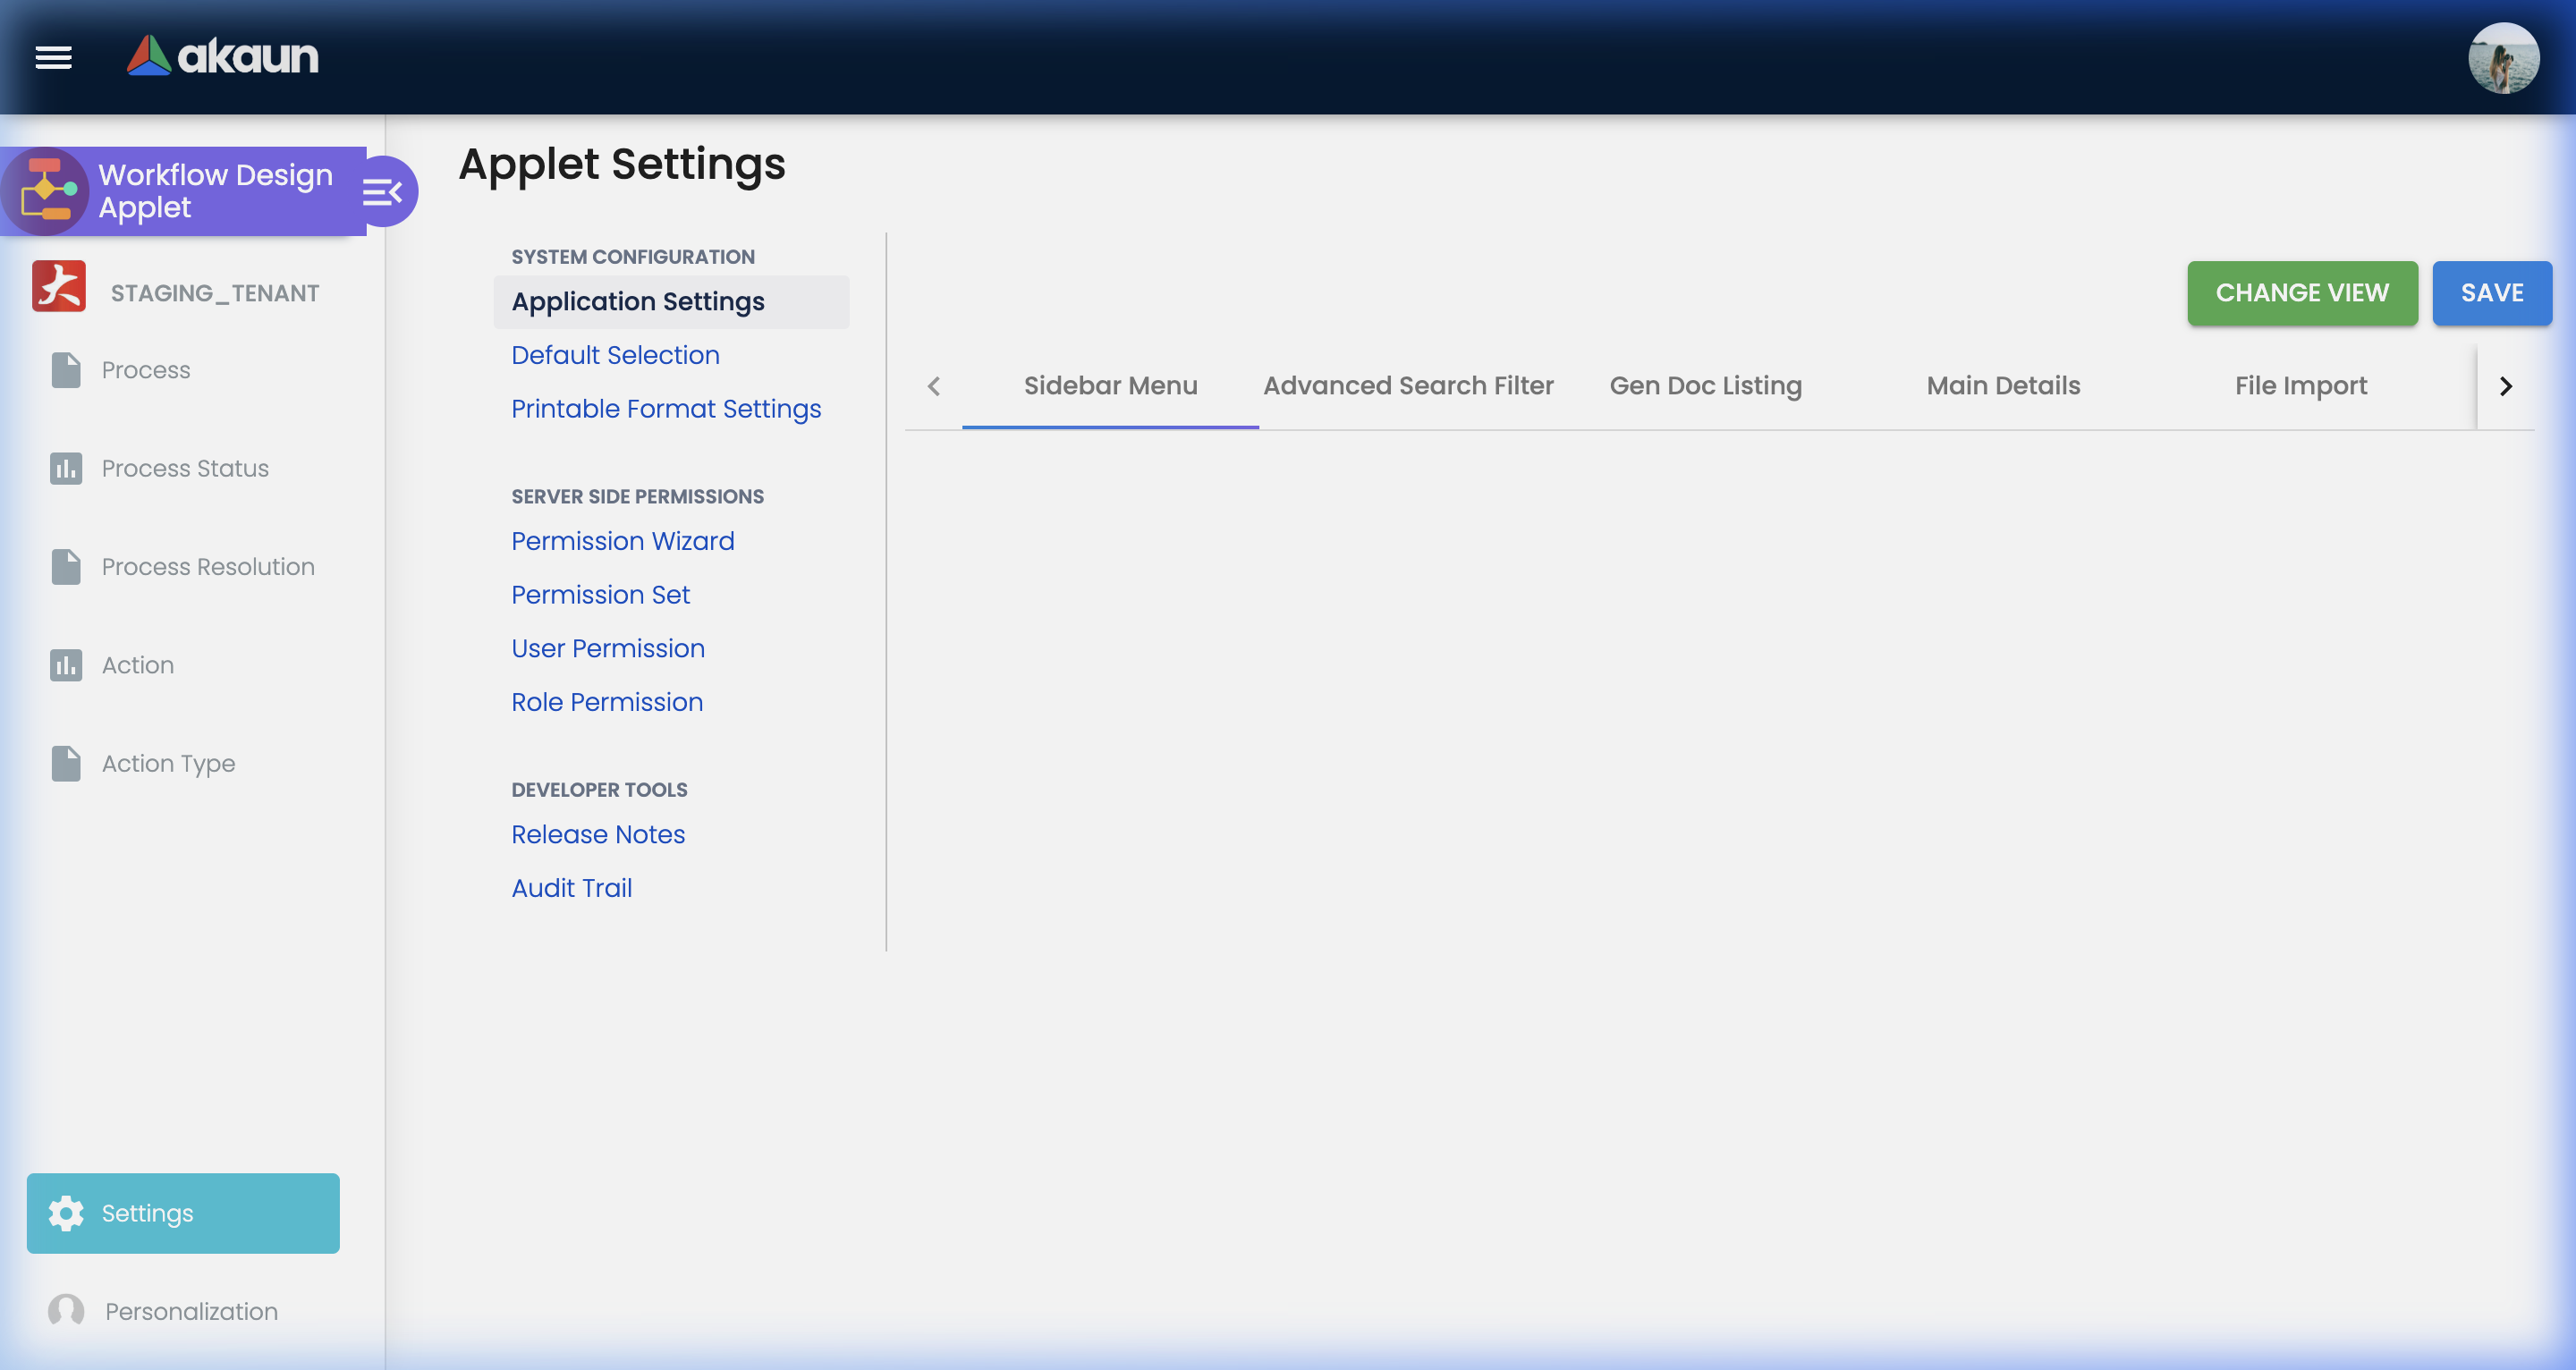Image resolution: width=2576 pixels, height=1370 pixels.
Task: Select the Gen Doc Listing tab
Action: click(x=1704, y=386)
